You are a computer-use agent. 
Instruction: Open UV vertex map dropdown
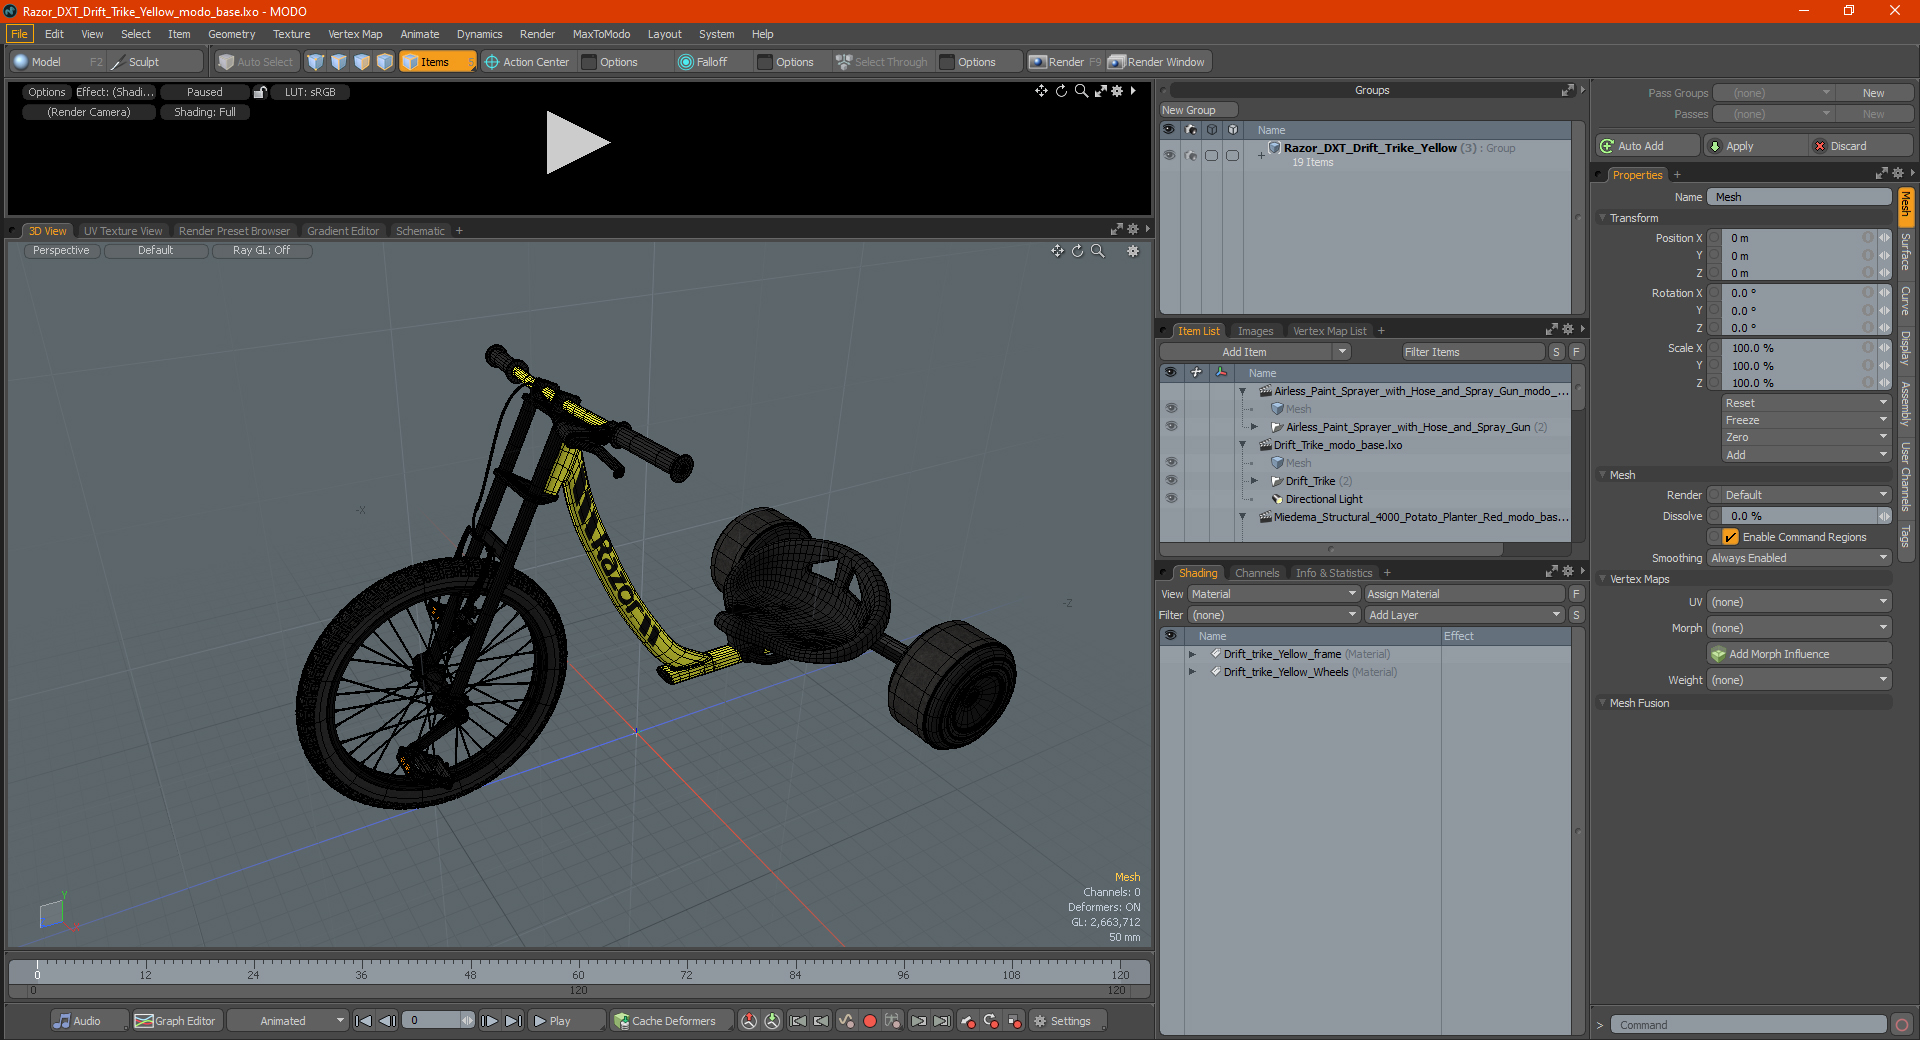click(1799, 602)
